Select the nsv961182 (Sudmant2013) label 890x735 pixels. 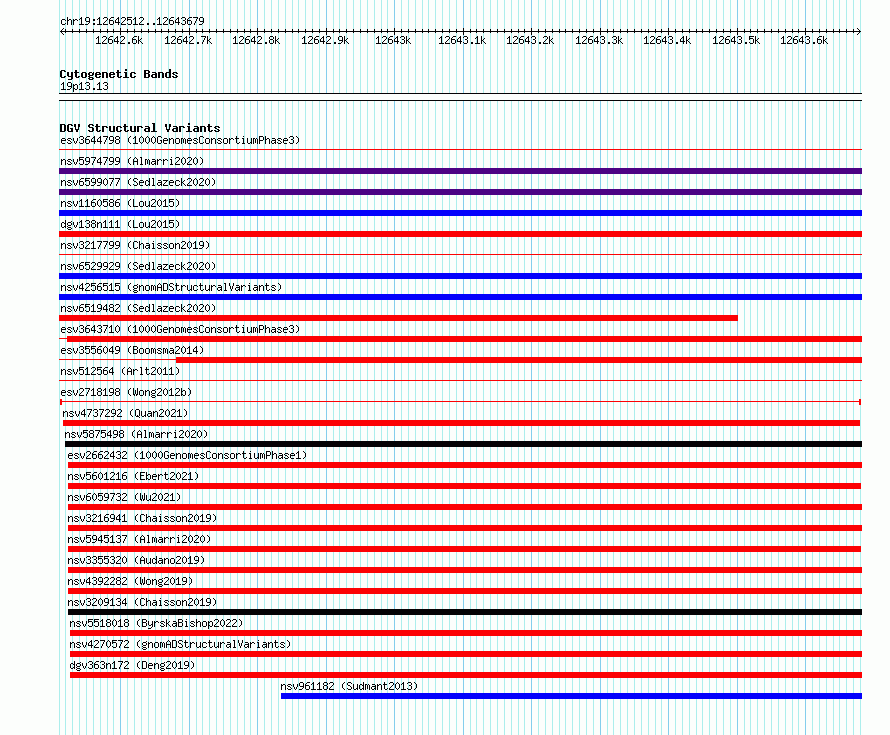point(349,686)
